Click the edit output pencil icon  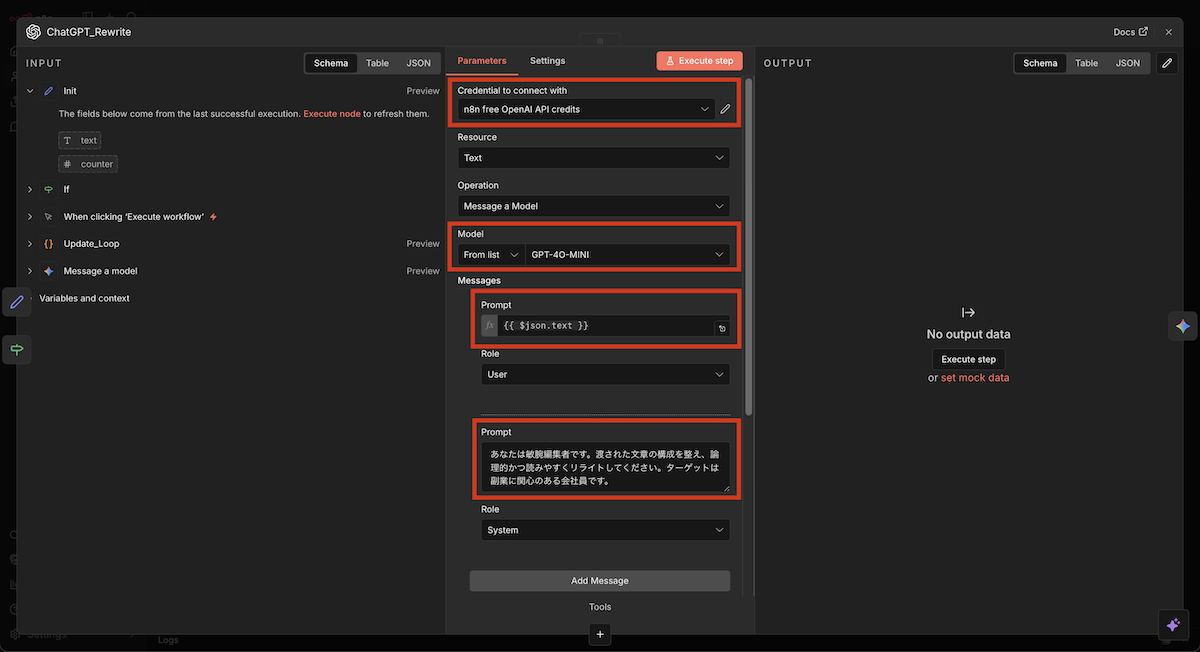[1166, 63]
